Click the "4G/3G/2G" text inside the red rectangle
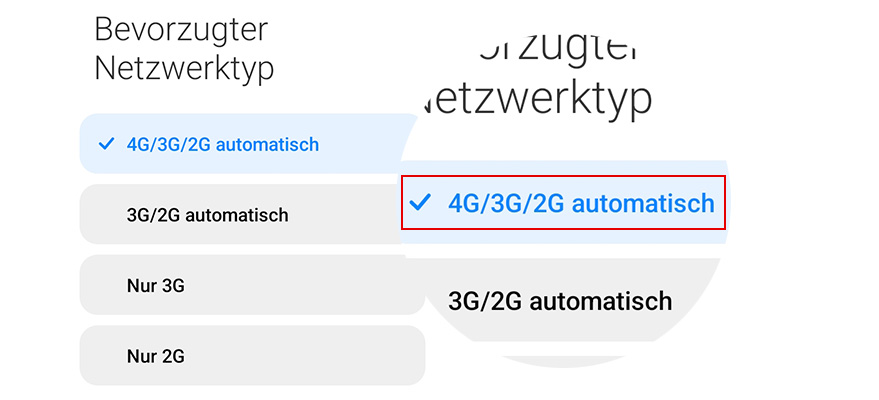The height and width of the screenshot is (400, 879). pos(506,204)
